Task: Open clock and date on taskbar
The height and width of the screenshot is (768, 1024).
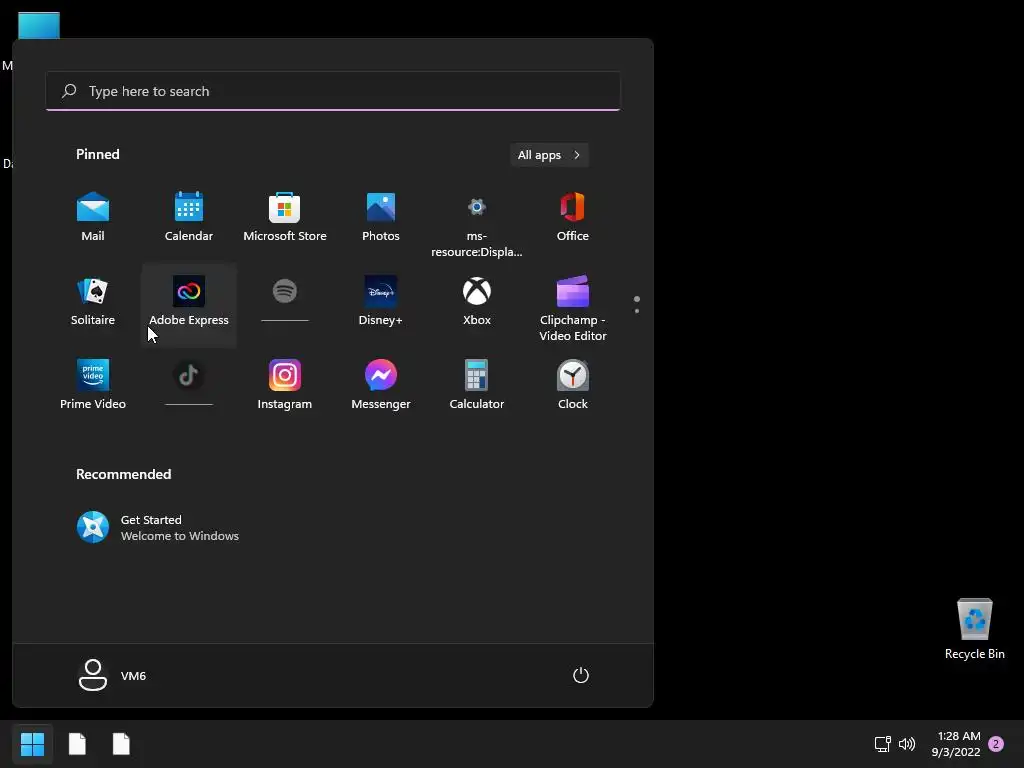Action: 956,744
